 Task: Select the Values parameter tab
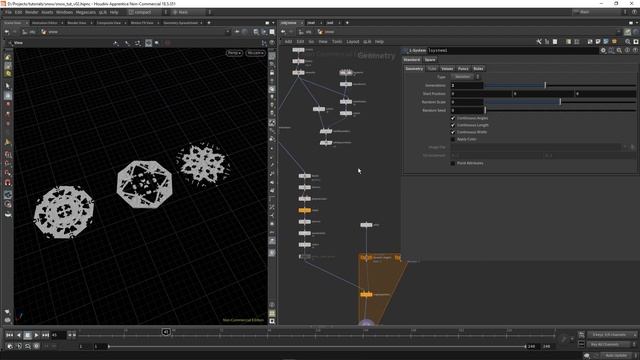point(447,69)
